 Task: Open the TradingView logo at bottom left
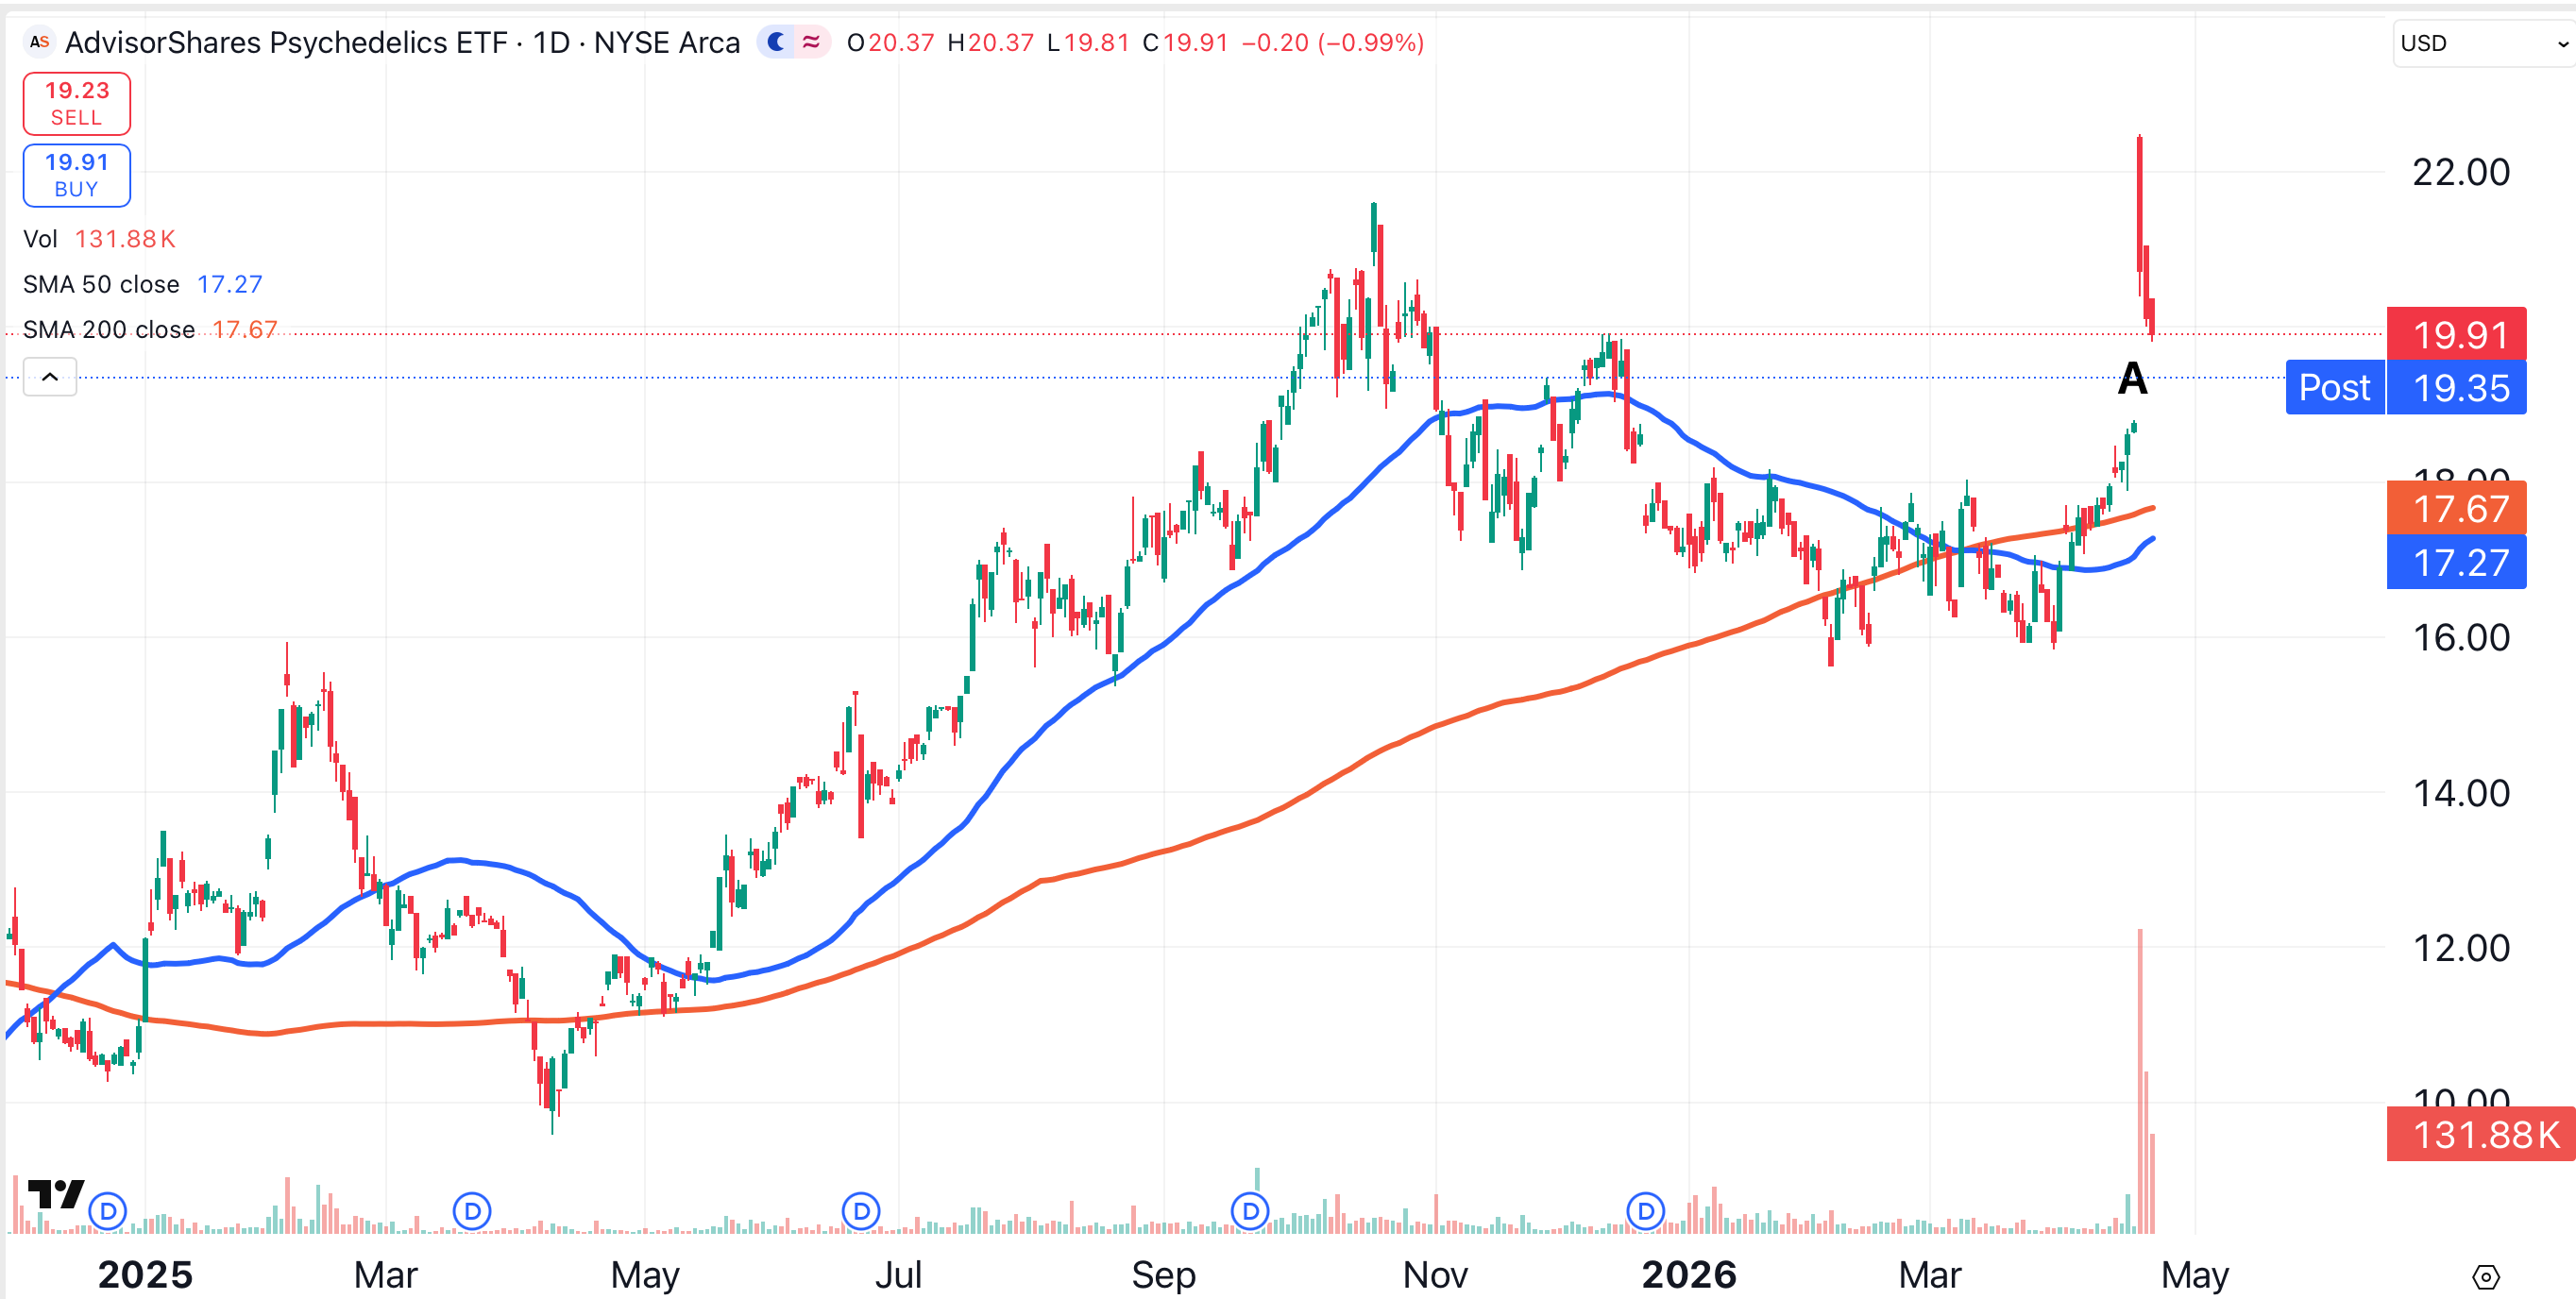55,1194
